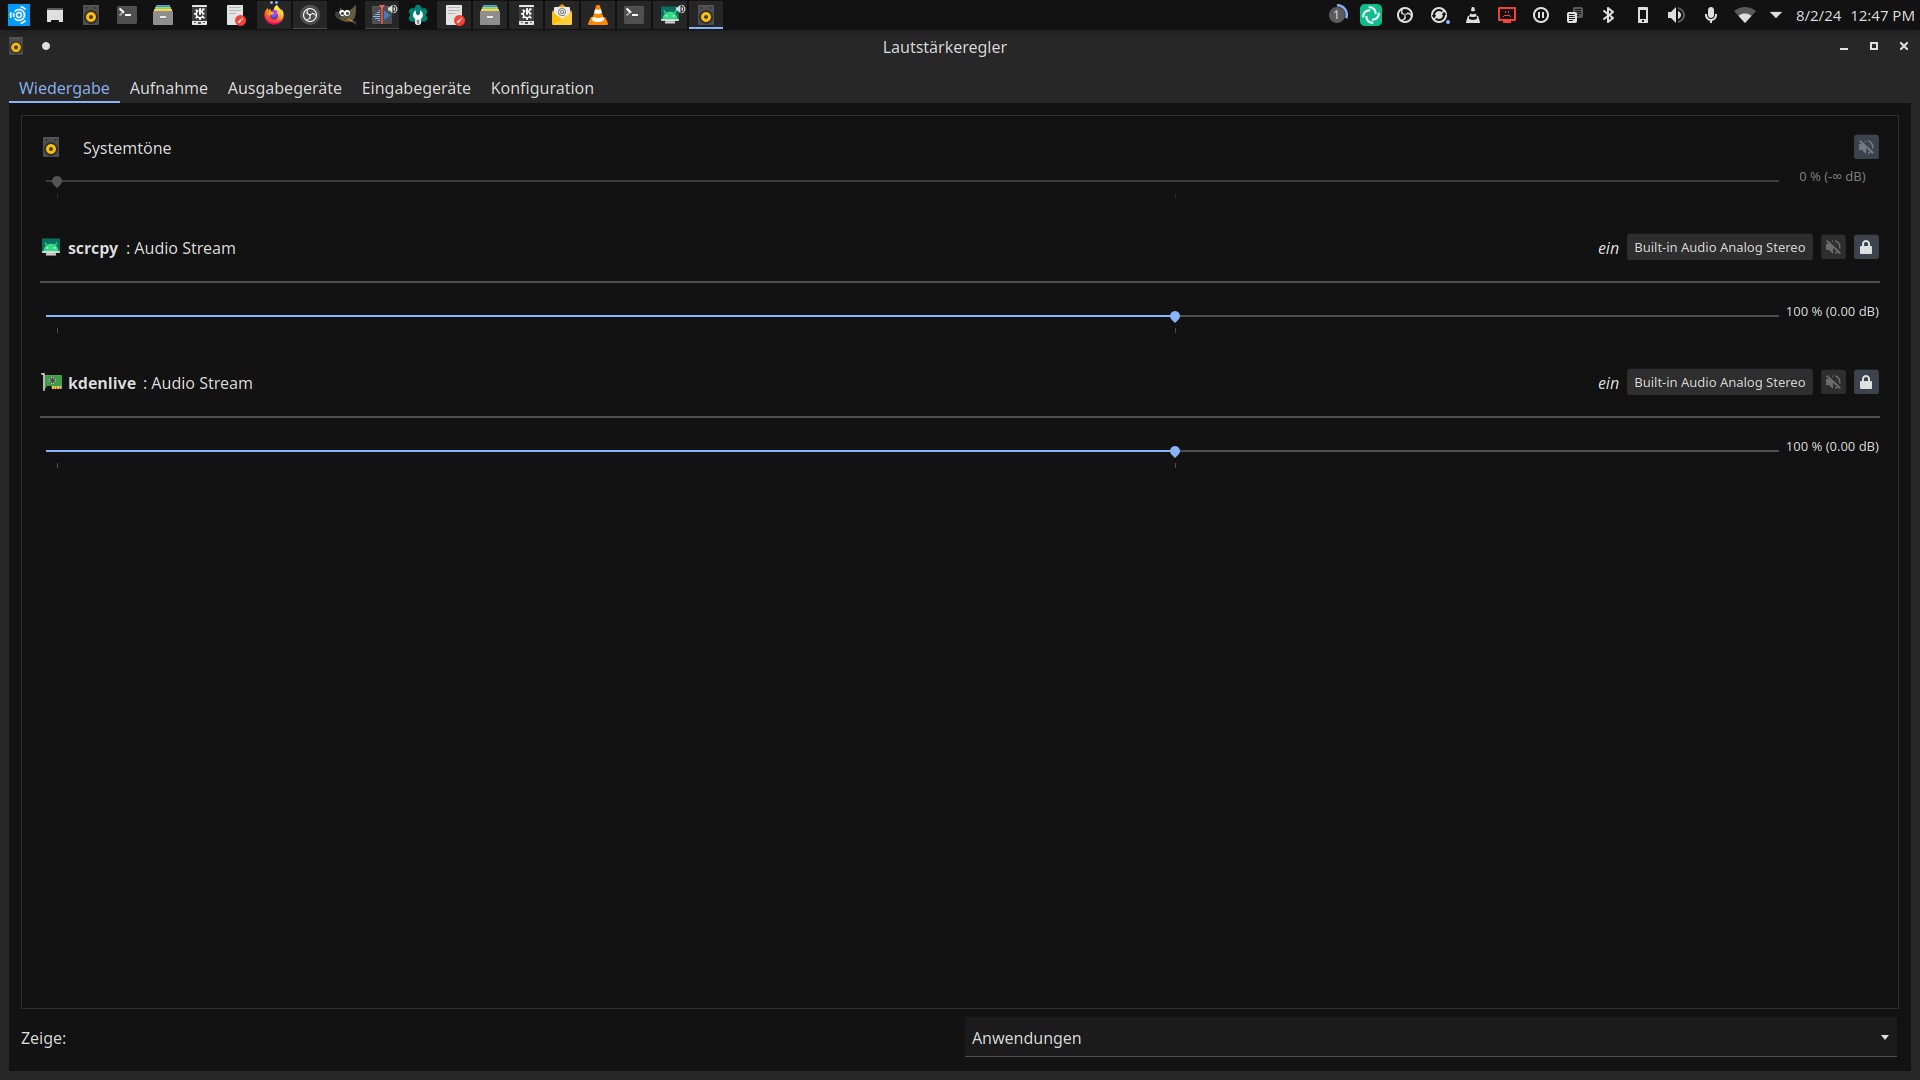This screenshot has height=1080, width=1920.
Task: Mute the scrcpy audio stream
Action: 1832,247
